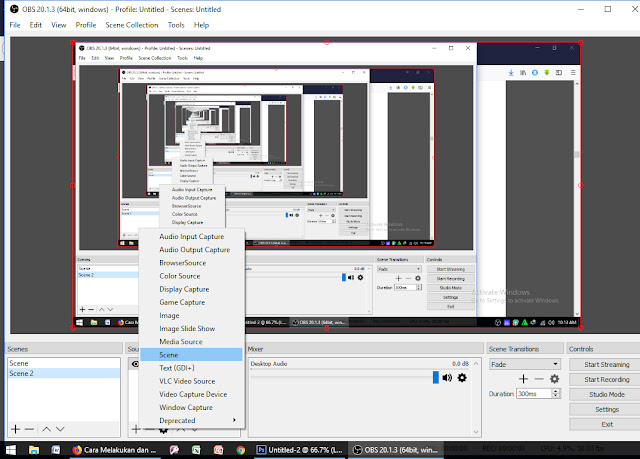Image resolution: width=640 pixels, height=459 pixels.
Task: Choose Media Source from the source menu
Action: tap(191, 341)
